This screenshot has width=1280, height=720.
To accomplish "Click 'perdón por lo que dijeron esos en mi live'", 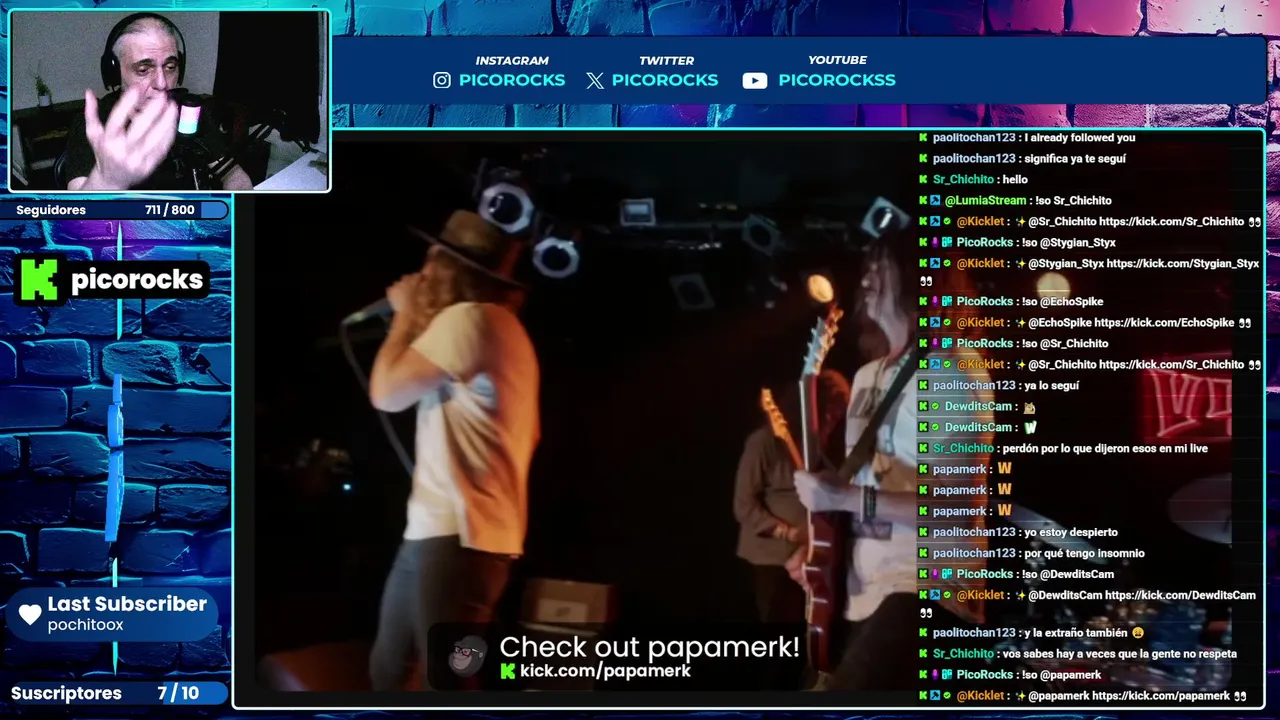I will tap(1103, 449).
